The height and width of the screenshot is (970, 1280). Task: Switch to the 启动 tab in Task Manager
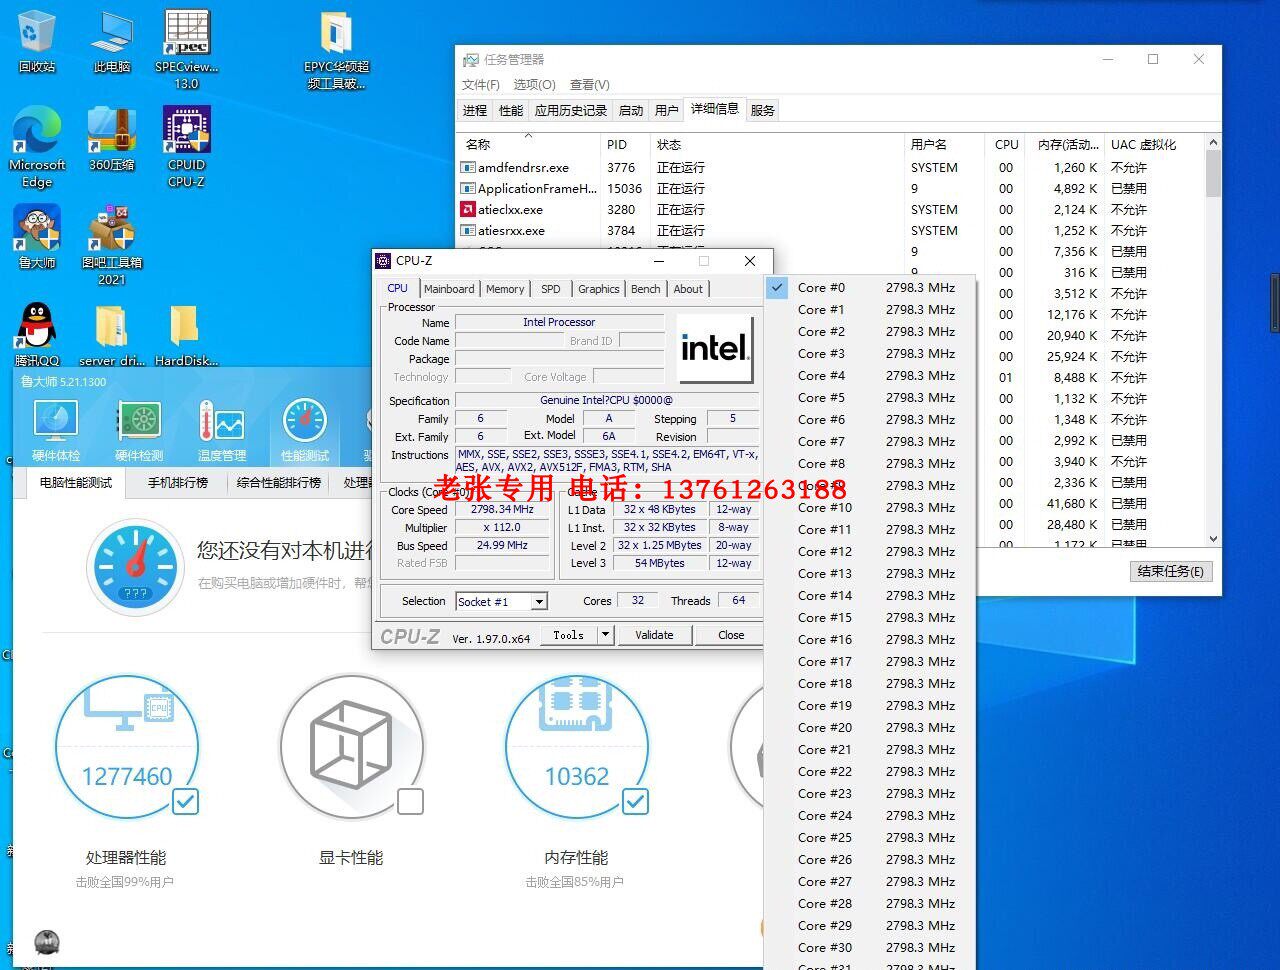pyautogui.click(x=631, y=111)
